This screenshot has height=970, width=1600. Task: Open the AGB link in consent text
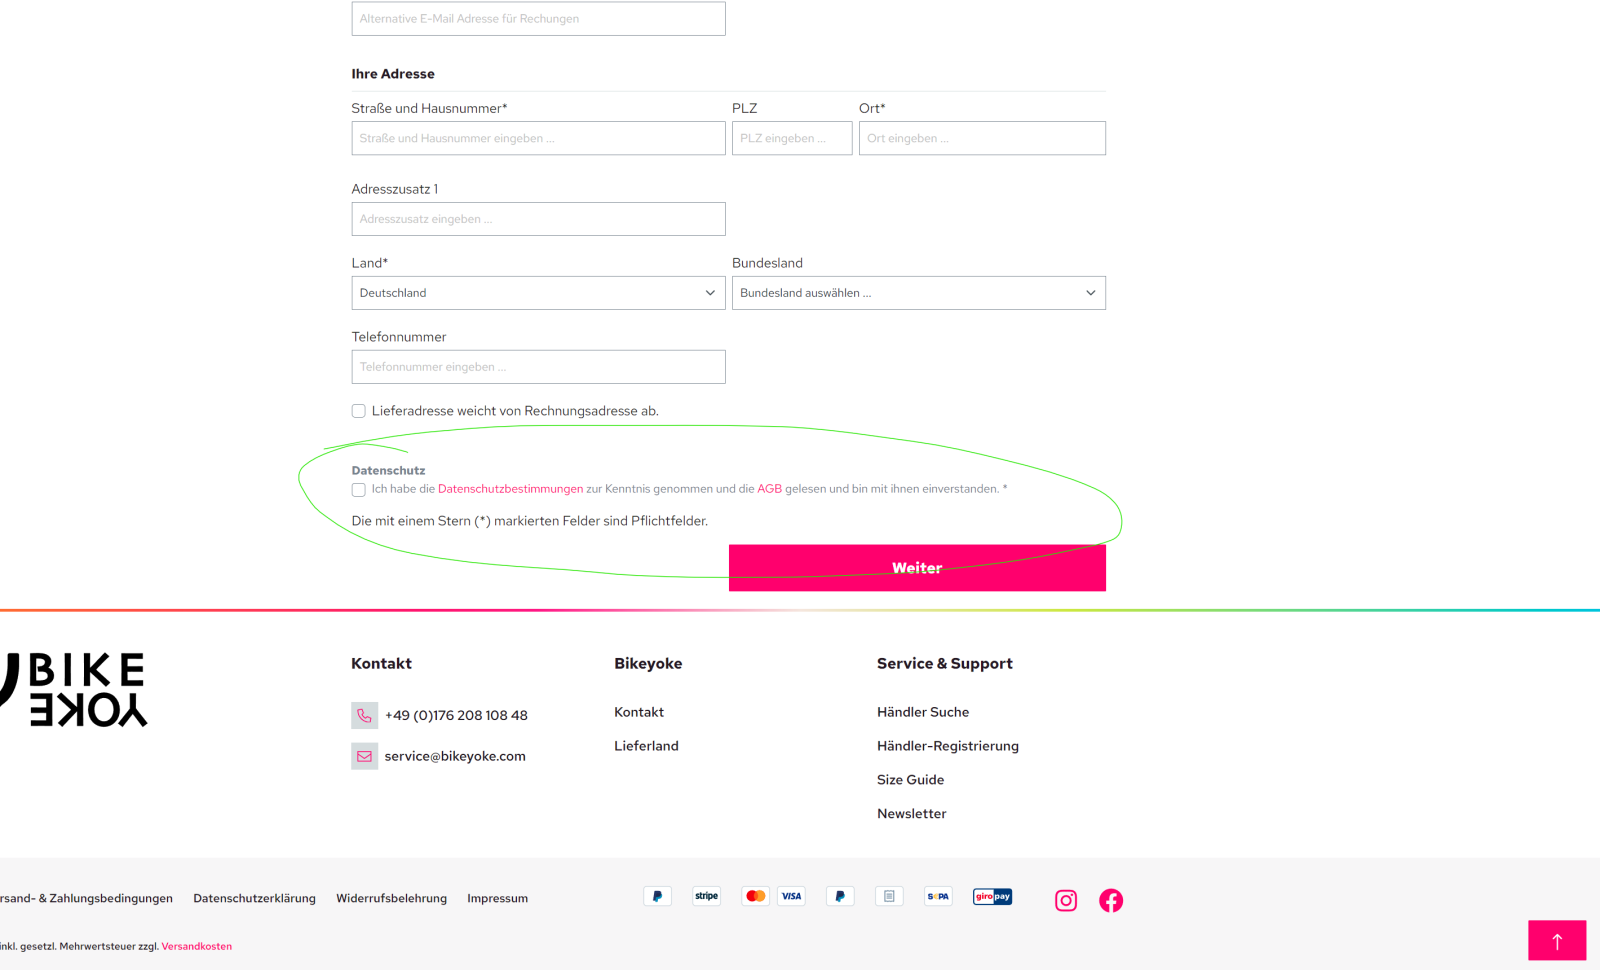click(769, 489)
